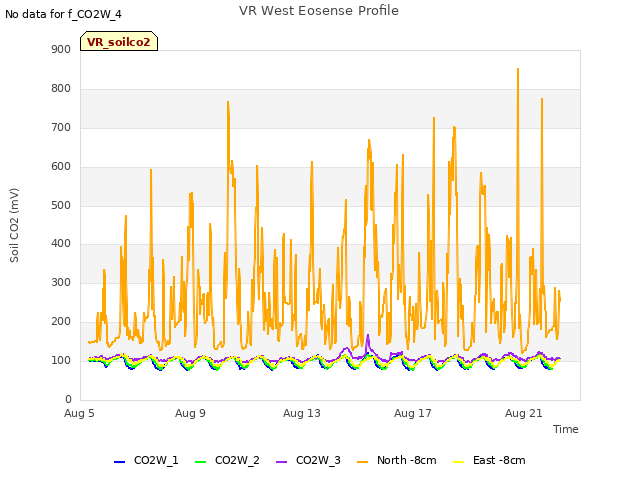
Task: Select the CO2W_1 legend label
Action: 156,460
